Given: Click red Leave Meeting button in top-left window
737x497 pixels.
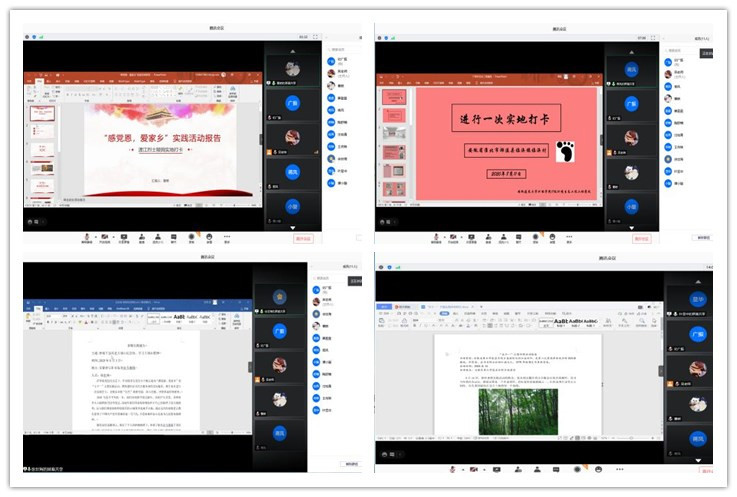Looking at the screenshot, I should point(303,238).
